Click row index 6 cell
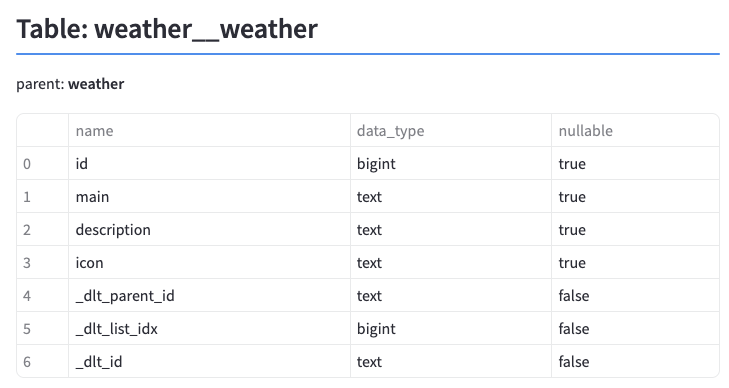The image size is (729, 388). tap(42, 361)
